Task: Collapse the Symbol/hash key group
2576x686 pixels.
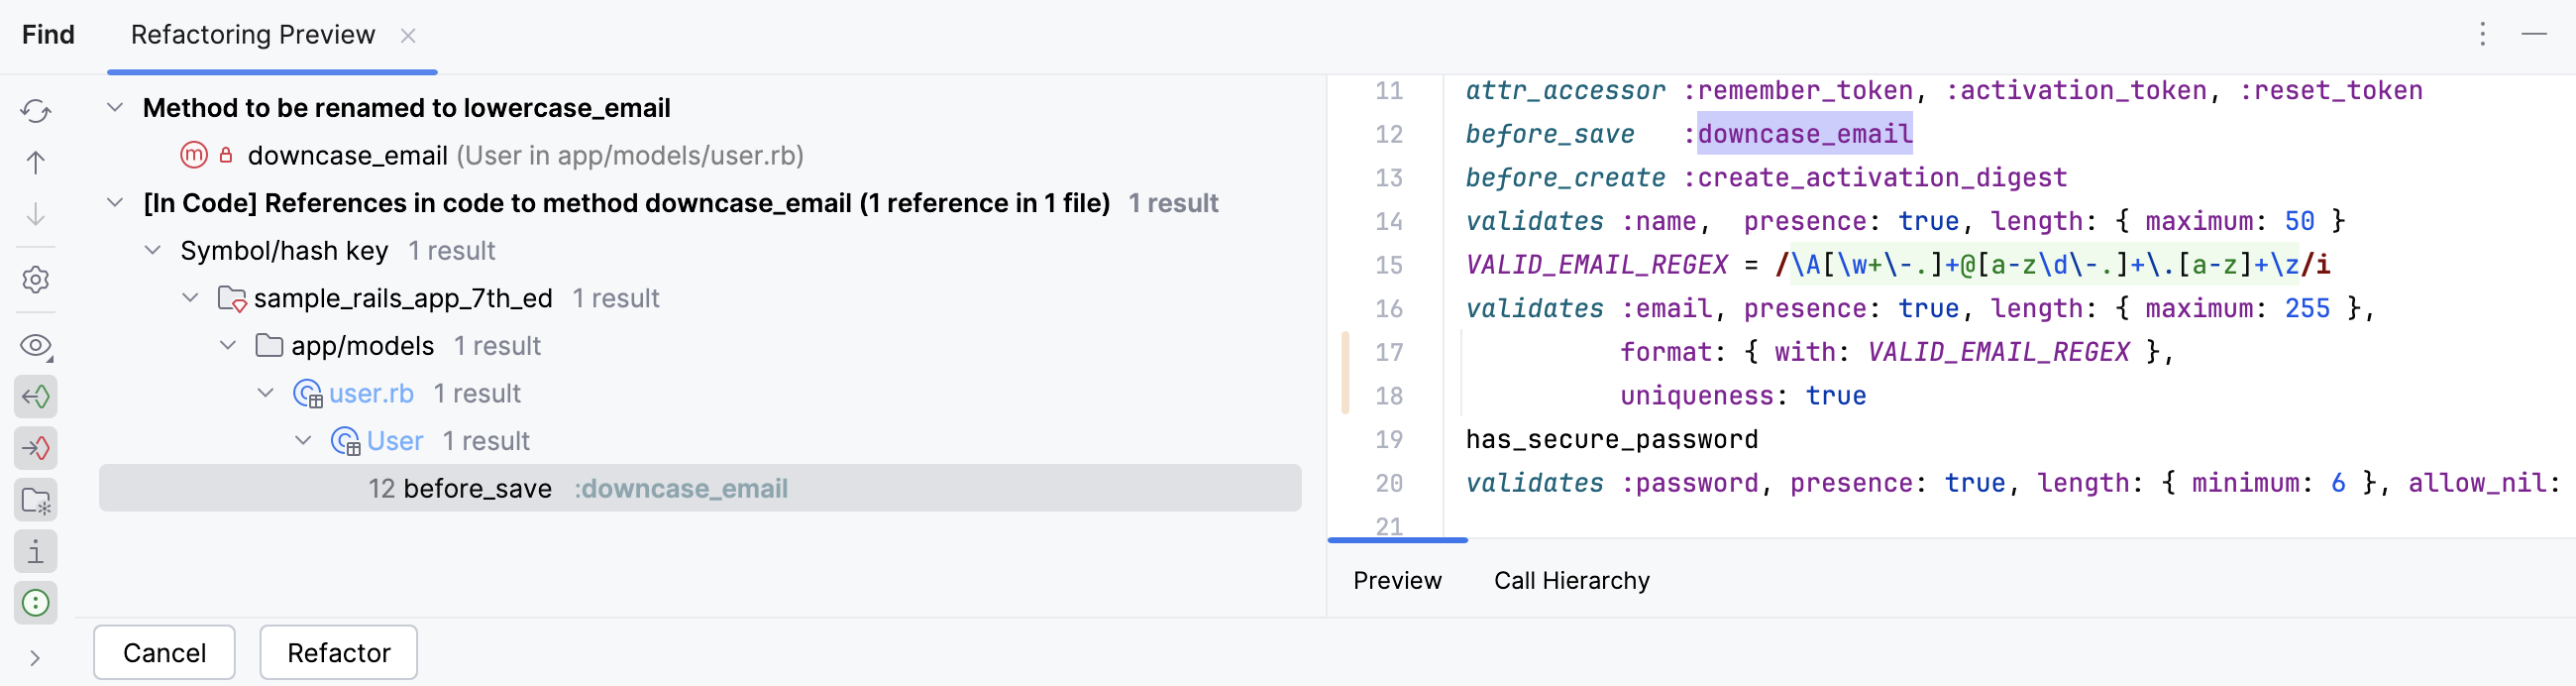Action: pos(153,250)
